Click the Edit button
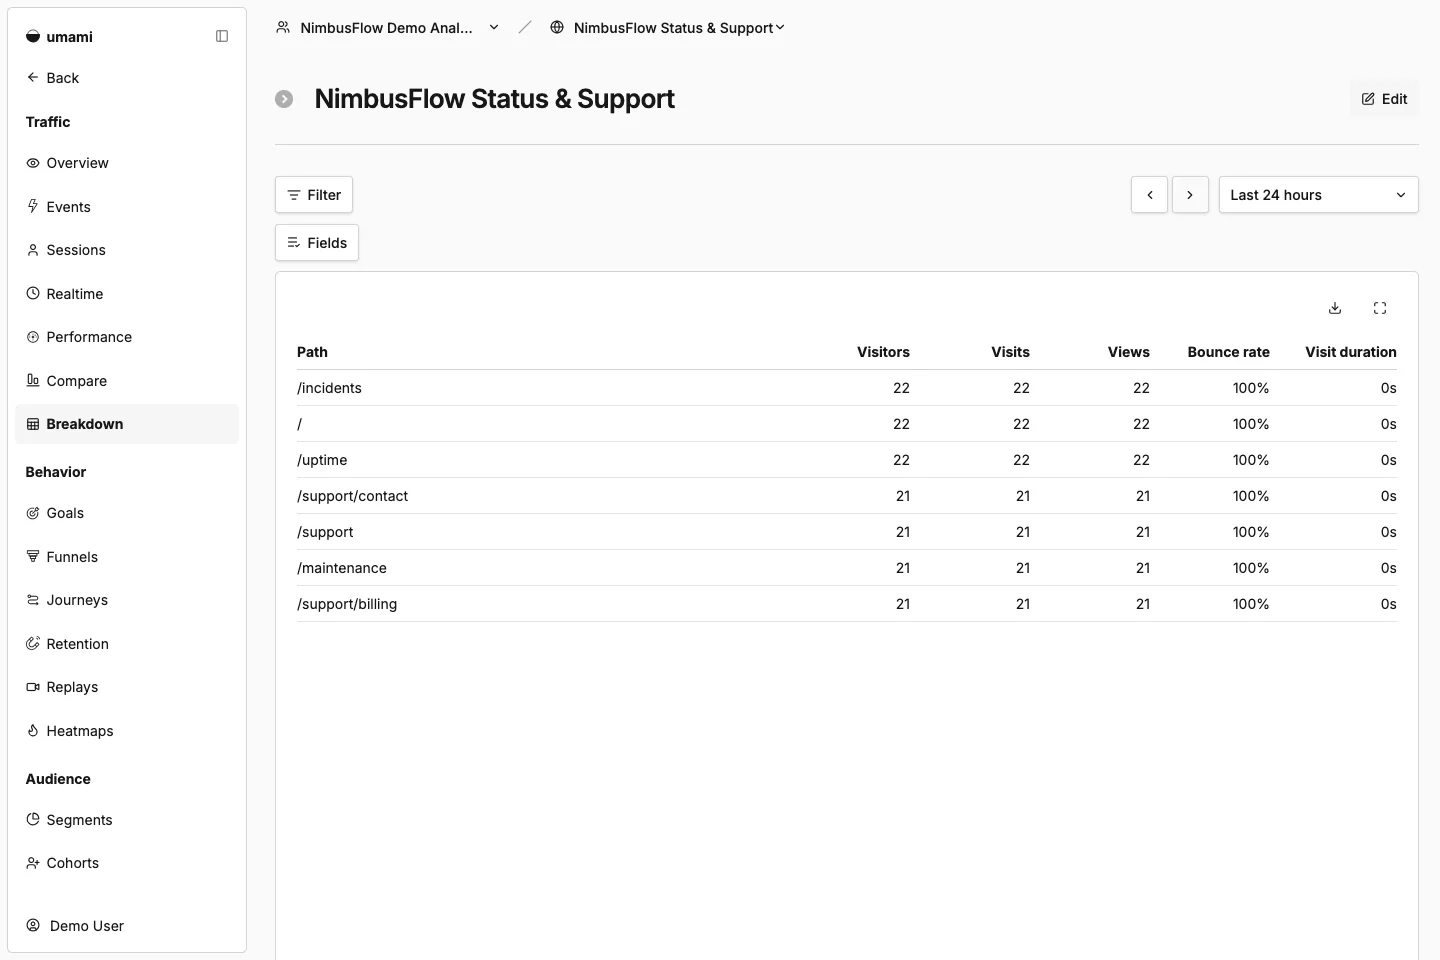 click(x=1384, y=99)
